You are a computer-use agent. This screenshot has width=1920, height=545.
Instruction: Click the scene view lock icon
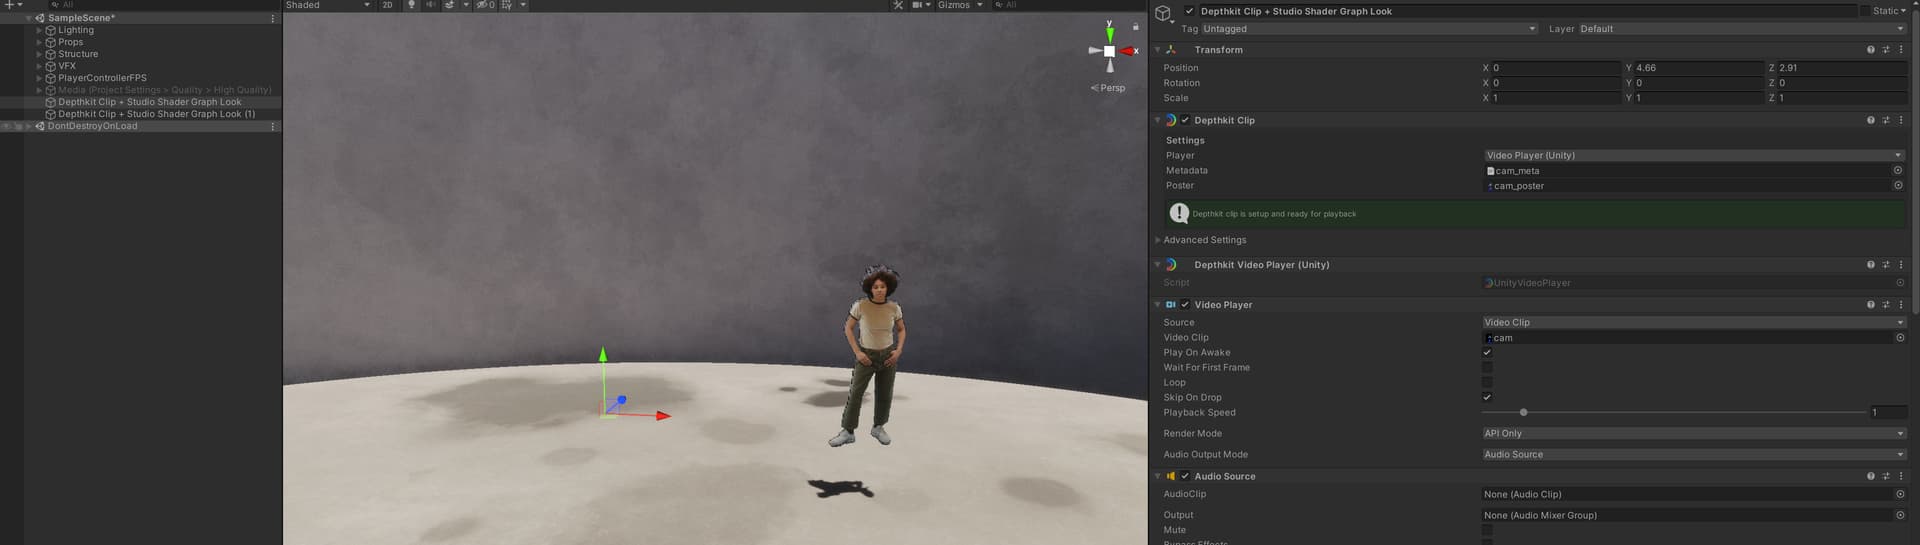tap(1135, 27)
